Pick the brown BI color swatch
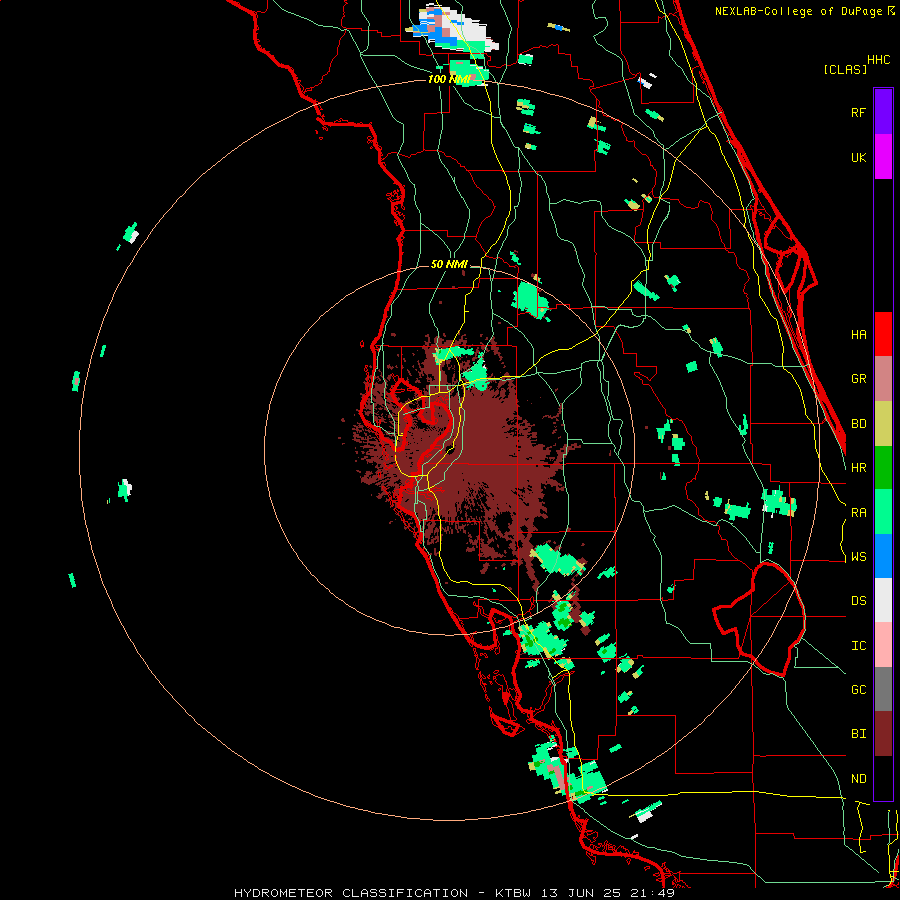 (883, 734)
